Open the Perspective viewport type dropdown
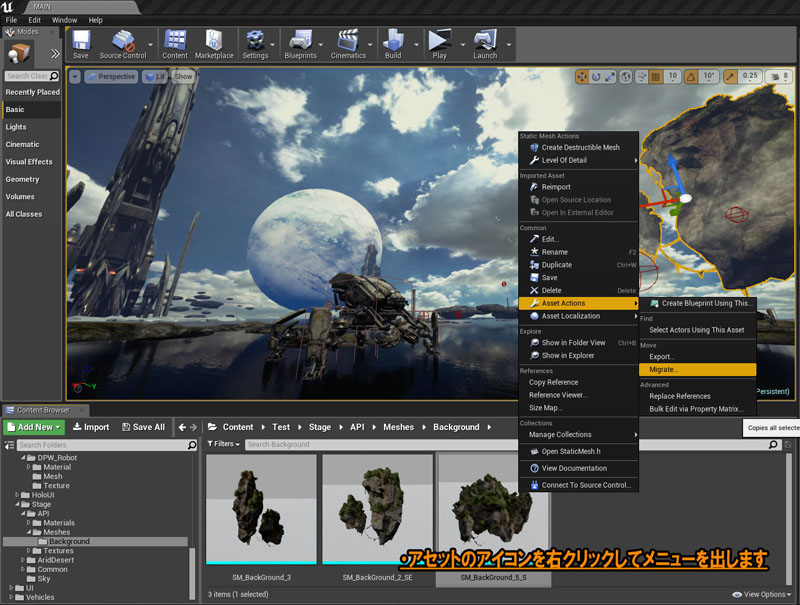800x605 pixels. point(111,77)
